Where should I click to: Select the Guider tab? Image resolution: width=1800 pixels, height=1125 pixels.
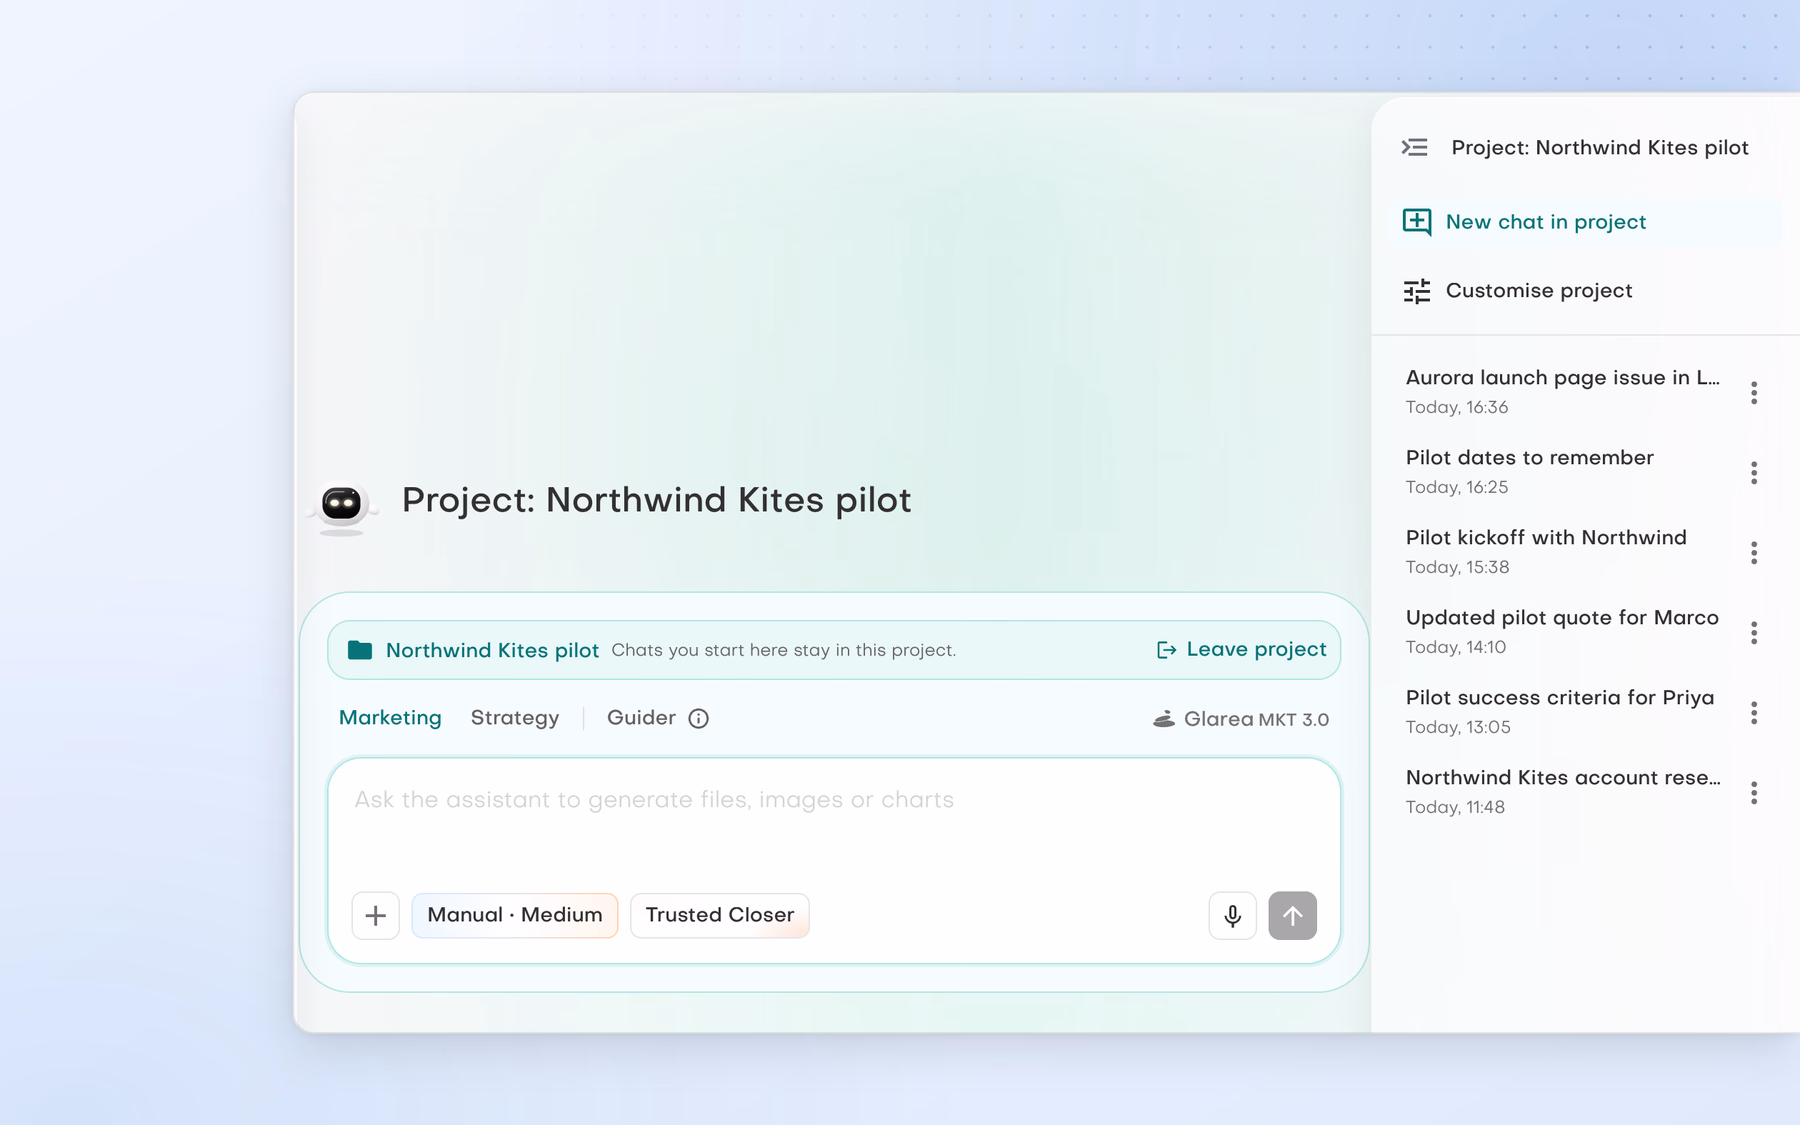[x=641, y=718]
